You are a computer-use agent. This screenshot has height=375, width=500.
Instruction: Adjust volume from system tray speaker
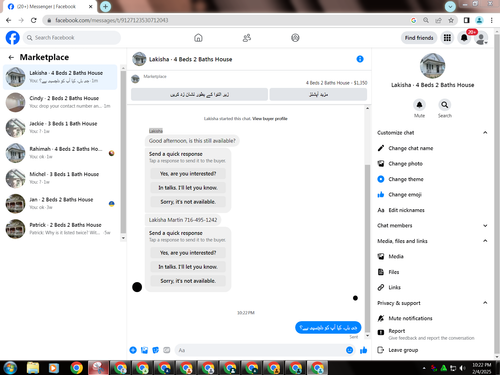pyautogui.click(x=462, y=368)
